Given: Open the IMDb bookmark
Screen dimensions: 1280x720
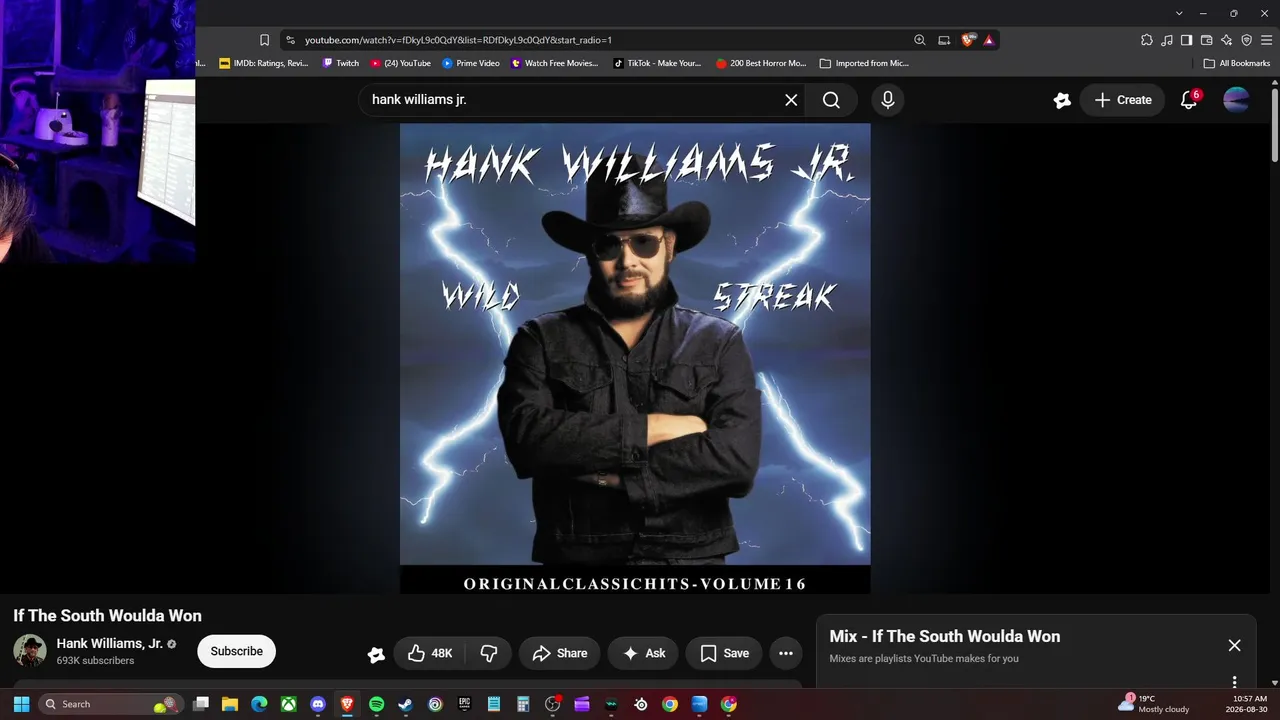Looking at the screenshot, I should coord(264,63).
